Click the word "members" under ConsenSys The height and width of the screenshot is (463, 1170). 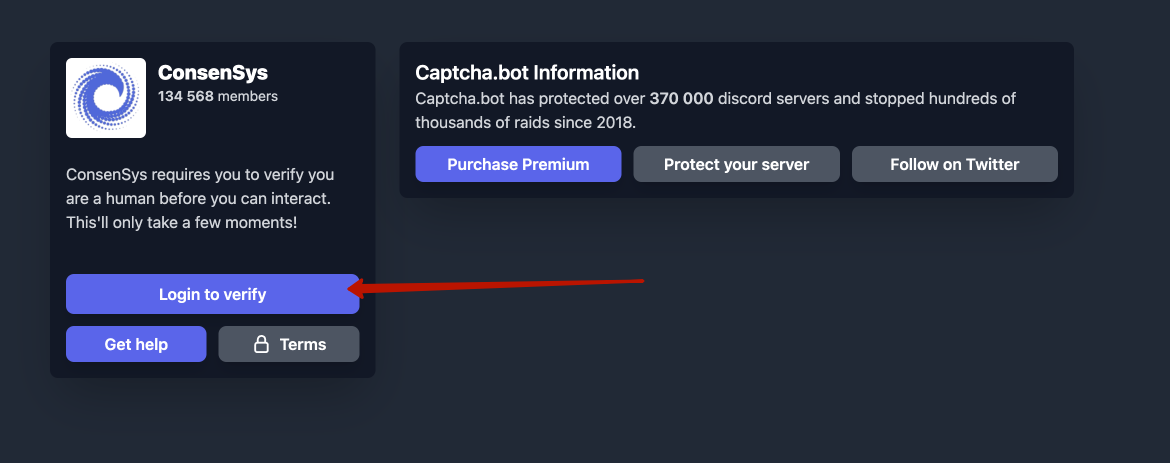tap(248, 97)
